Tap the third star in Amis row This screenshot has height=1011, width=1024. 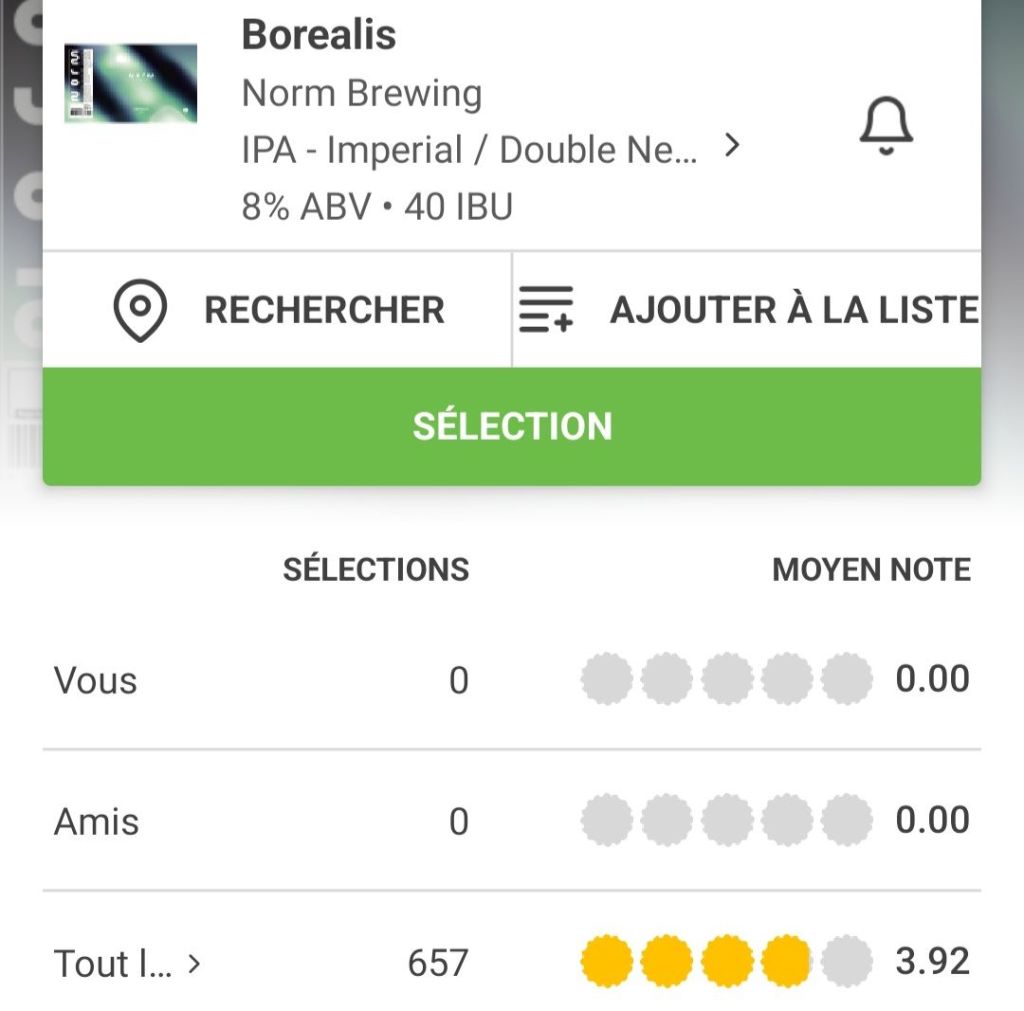tap(727, 821)
